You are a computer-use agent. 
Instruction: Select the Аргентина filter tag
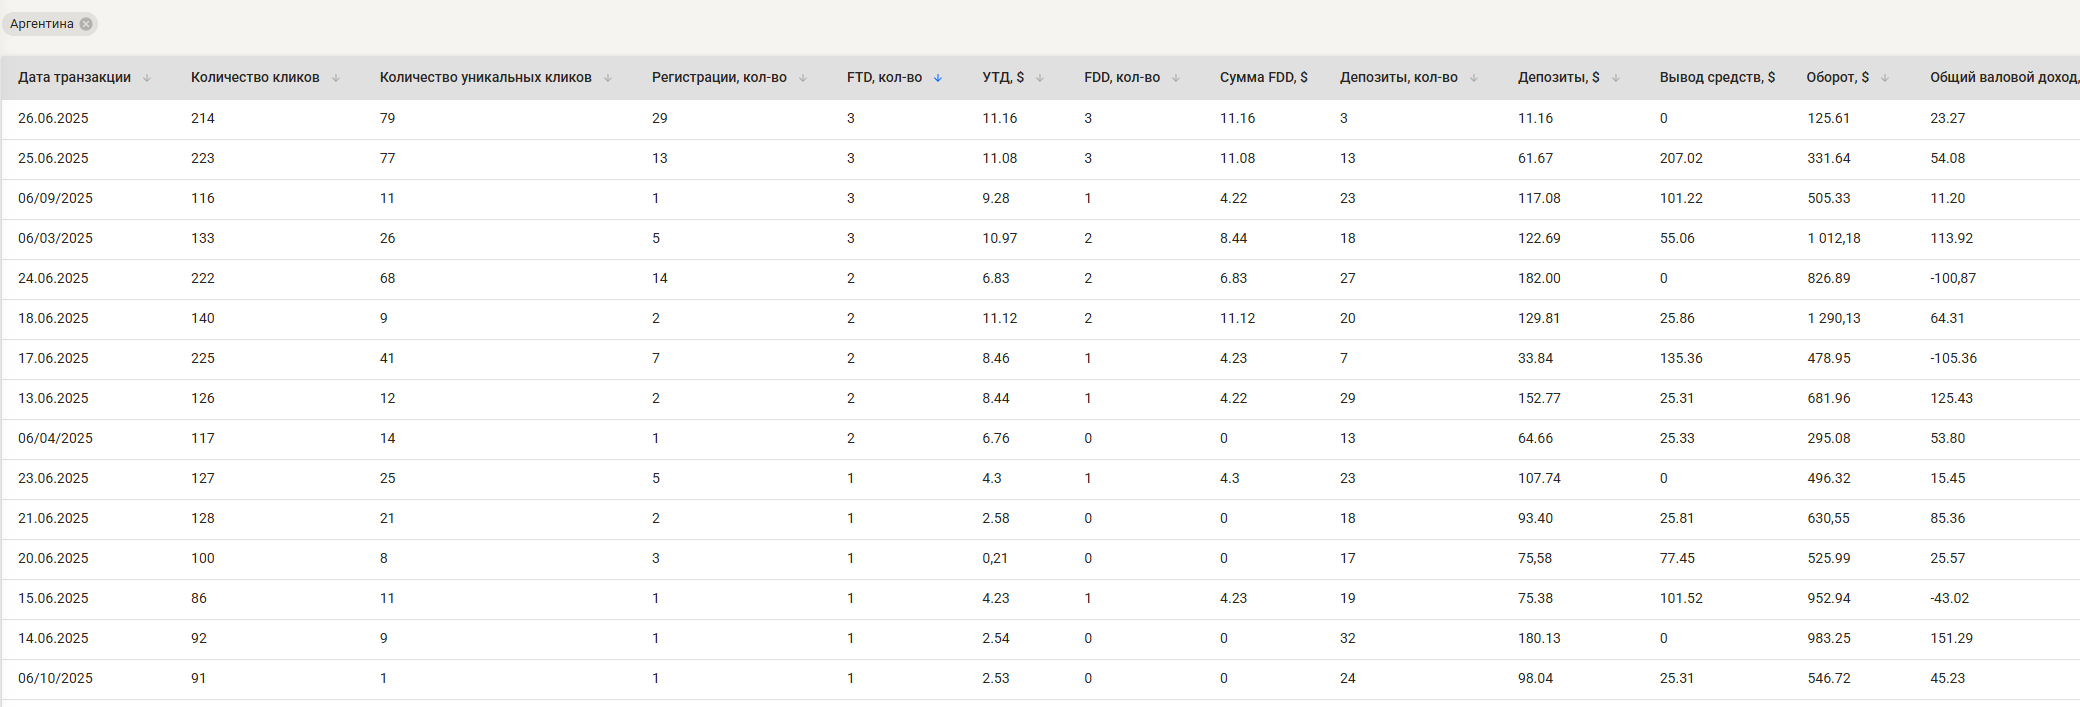[42, 24]
